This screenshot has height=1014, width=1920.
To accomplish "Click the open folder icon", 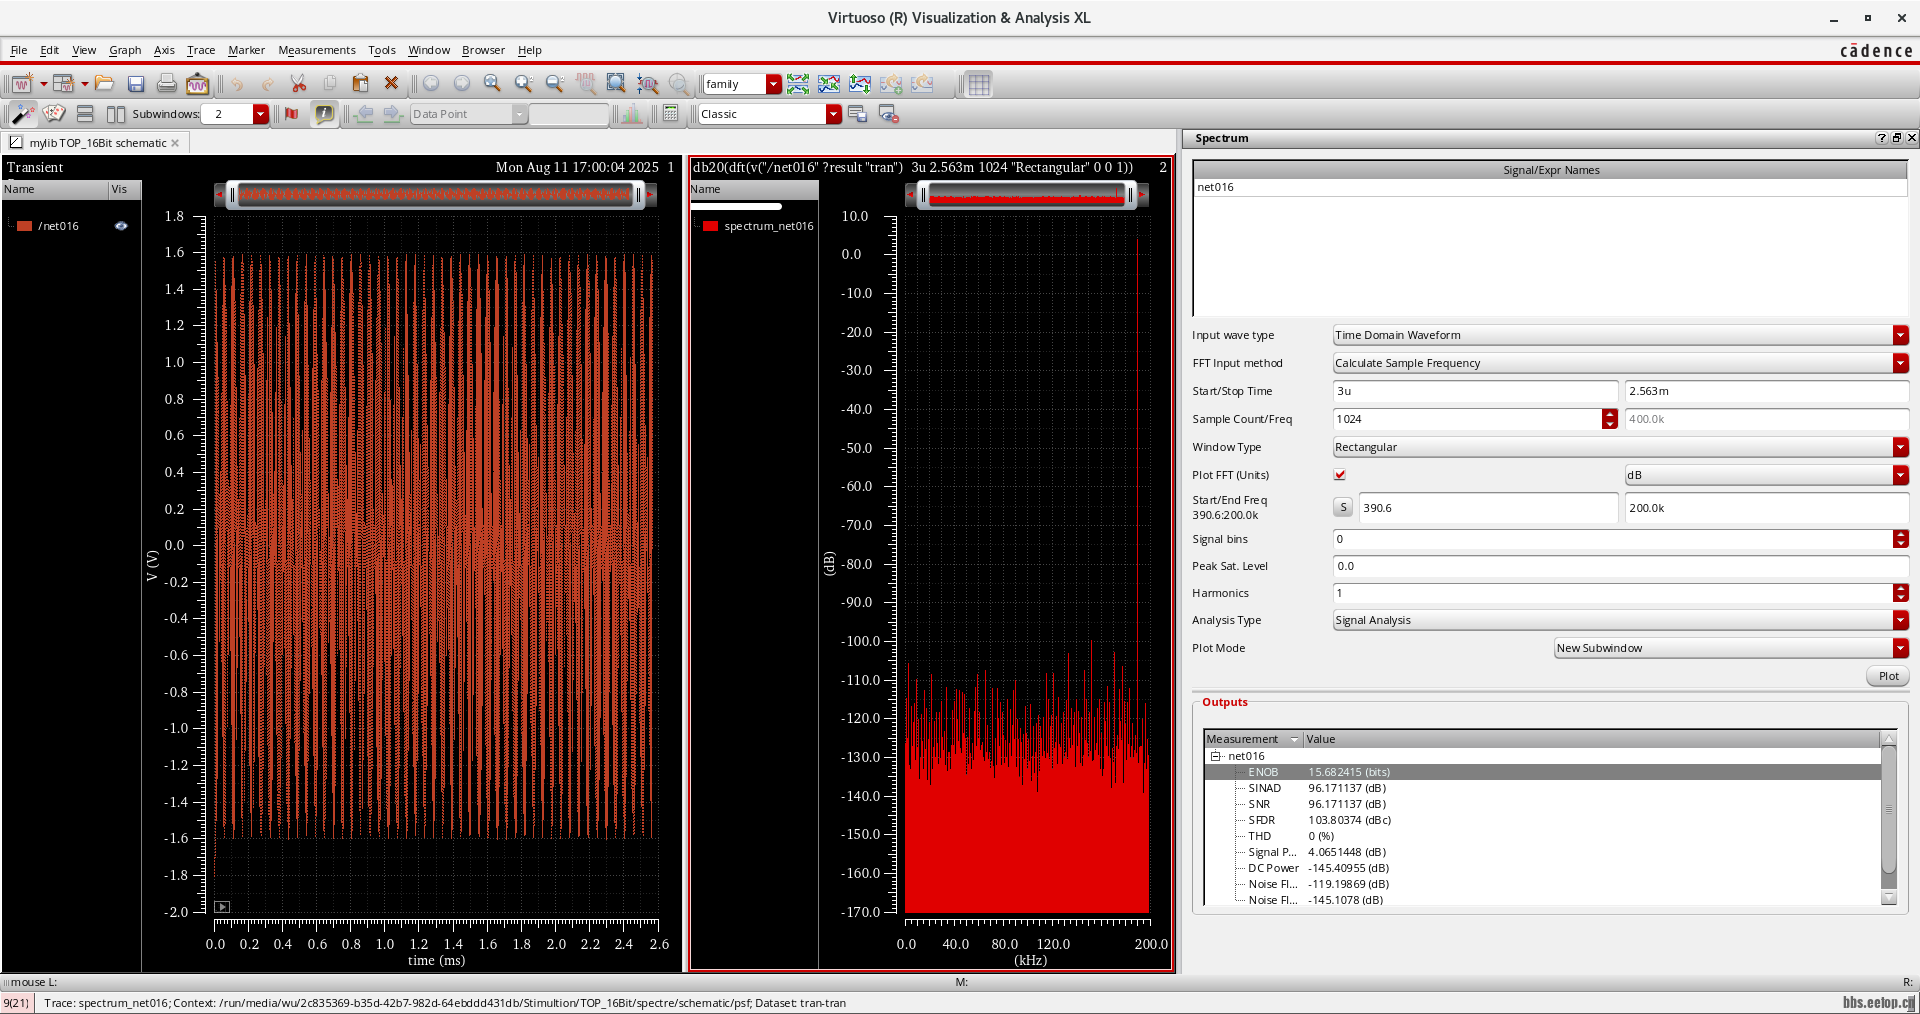I will pyautogui.click(x=104, y=84).
